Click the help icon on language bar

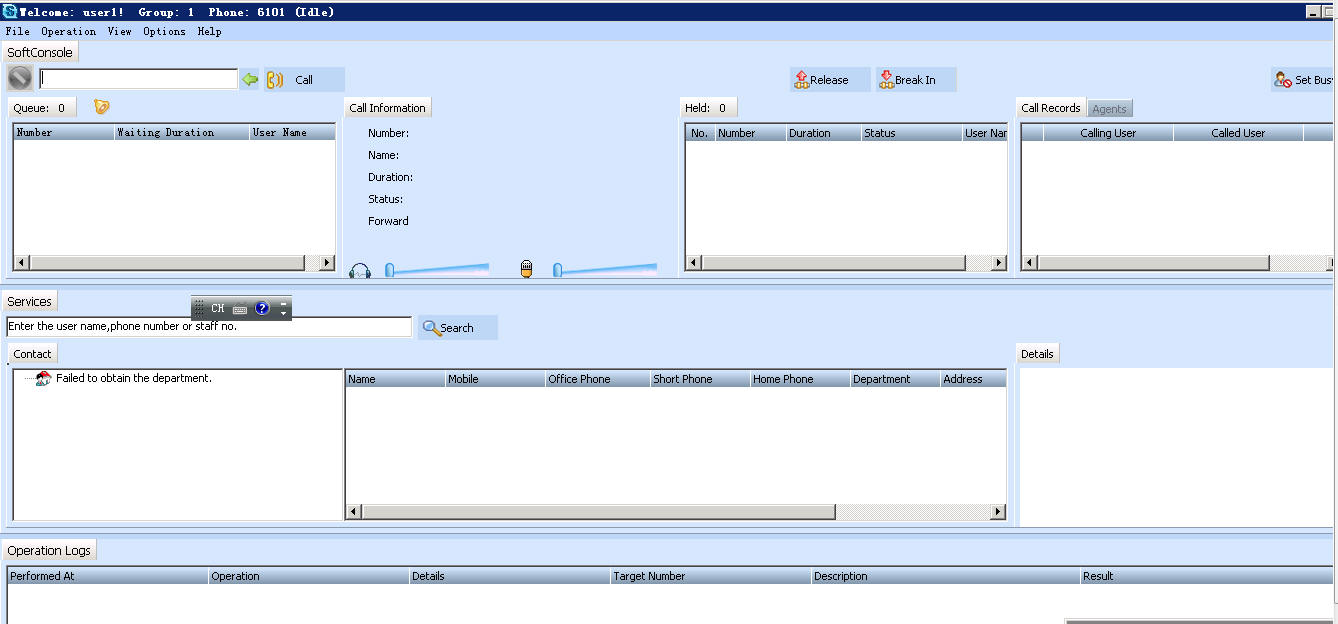(262, 308)
